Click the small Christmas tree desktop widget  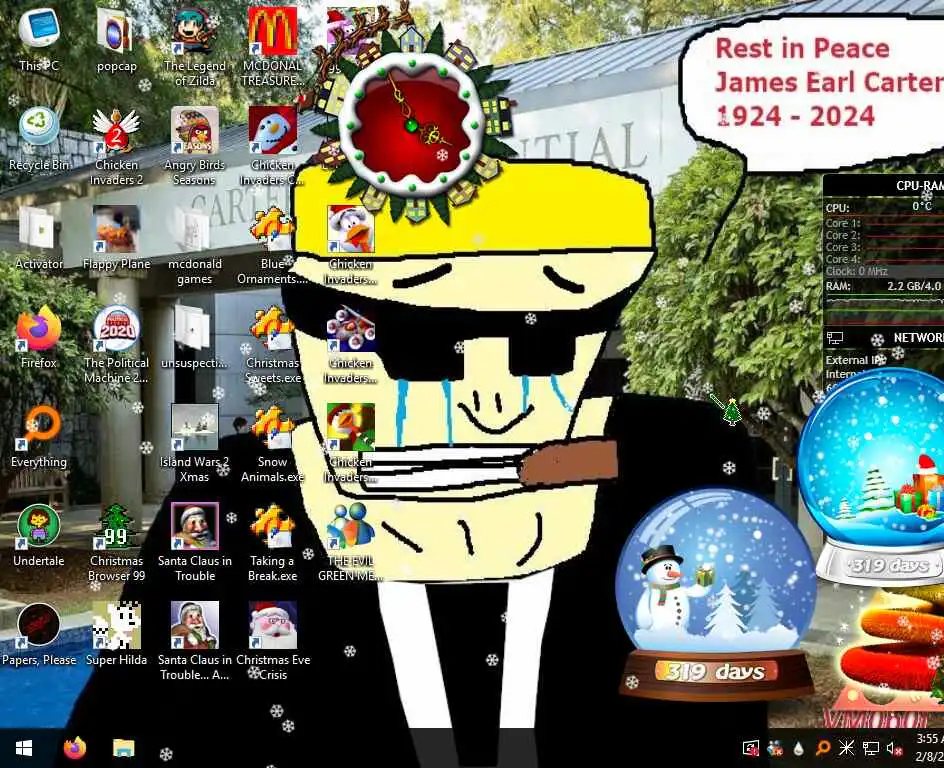pyautogui.click(x=731, y=412)
